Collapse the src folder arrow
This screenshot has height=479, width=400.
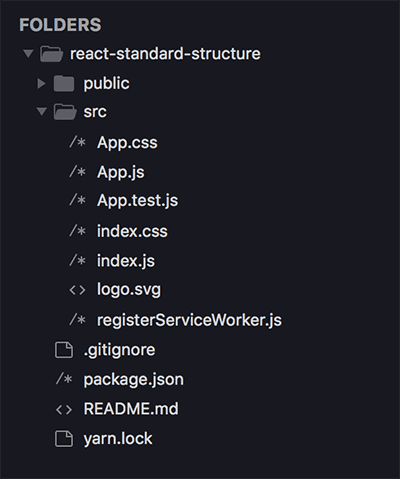click(x=42, y=111)
